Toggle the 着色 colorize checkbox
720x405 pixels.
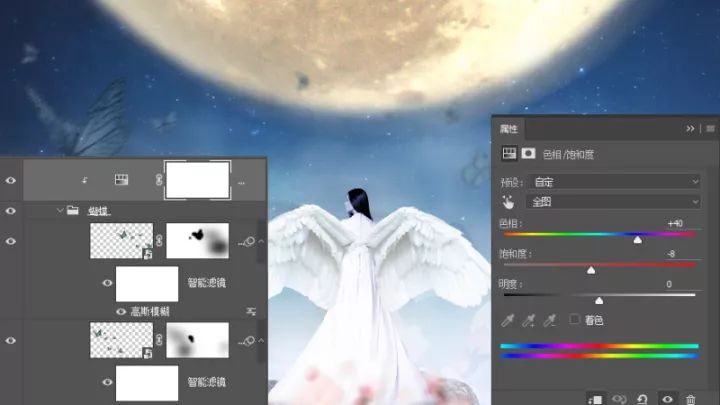pyautogui.click(x=574, y=319)
